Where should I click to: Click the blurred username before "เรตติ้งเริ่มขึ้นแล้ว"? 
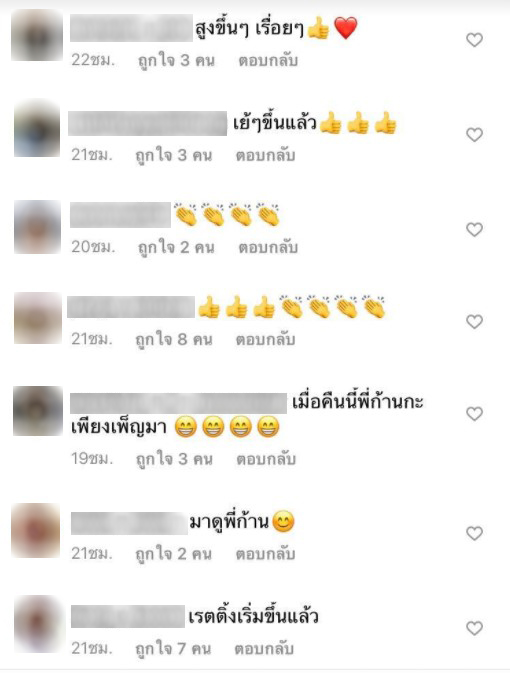click(x=128, y=616)
